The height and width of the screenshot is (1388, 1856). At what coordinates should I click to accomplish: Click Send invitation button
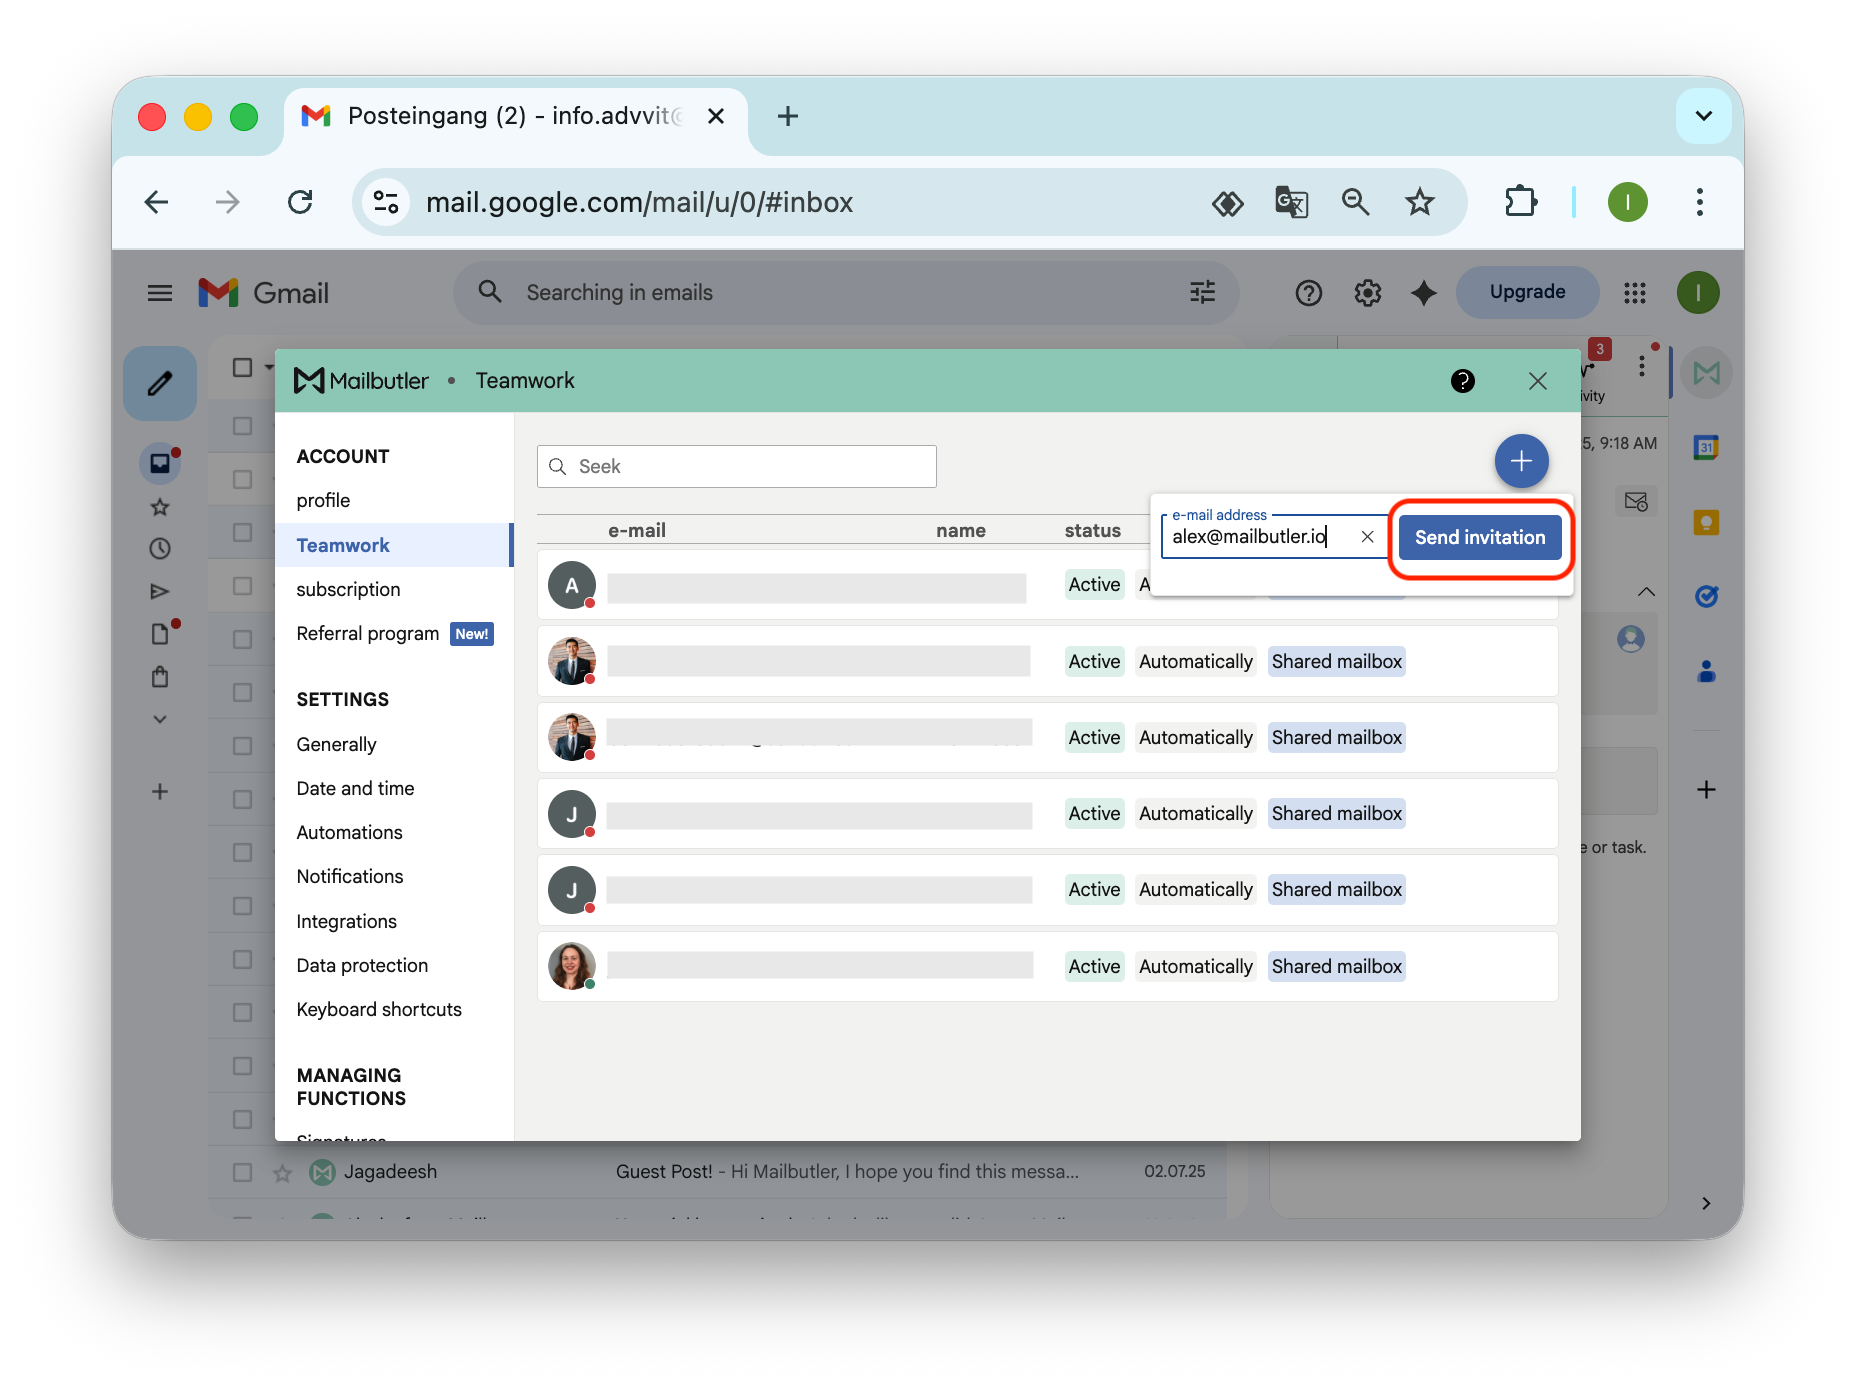click(x=1480, y=537)
